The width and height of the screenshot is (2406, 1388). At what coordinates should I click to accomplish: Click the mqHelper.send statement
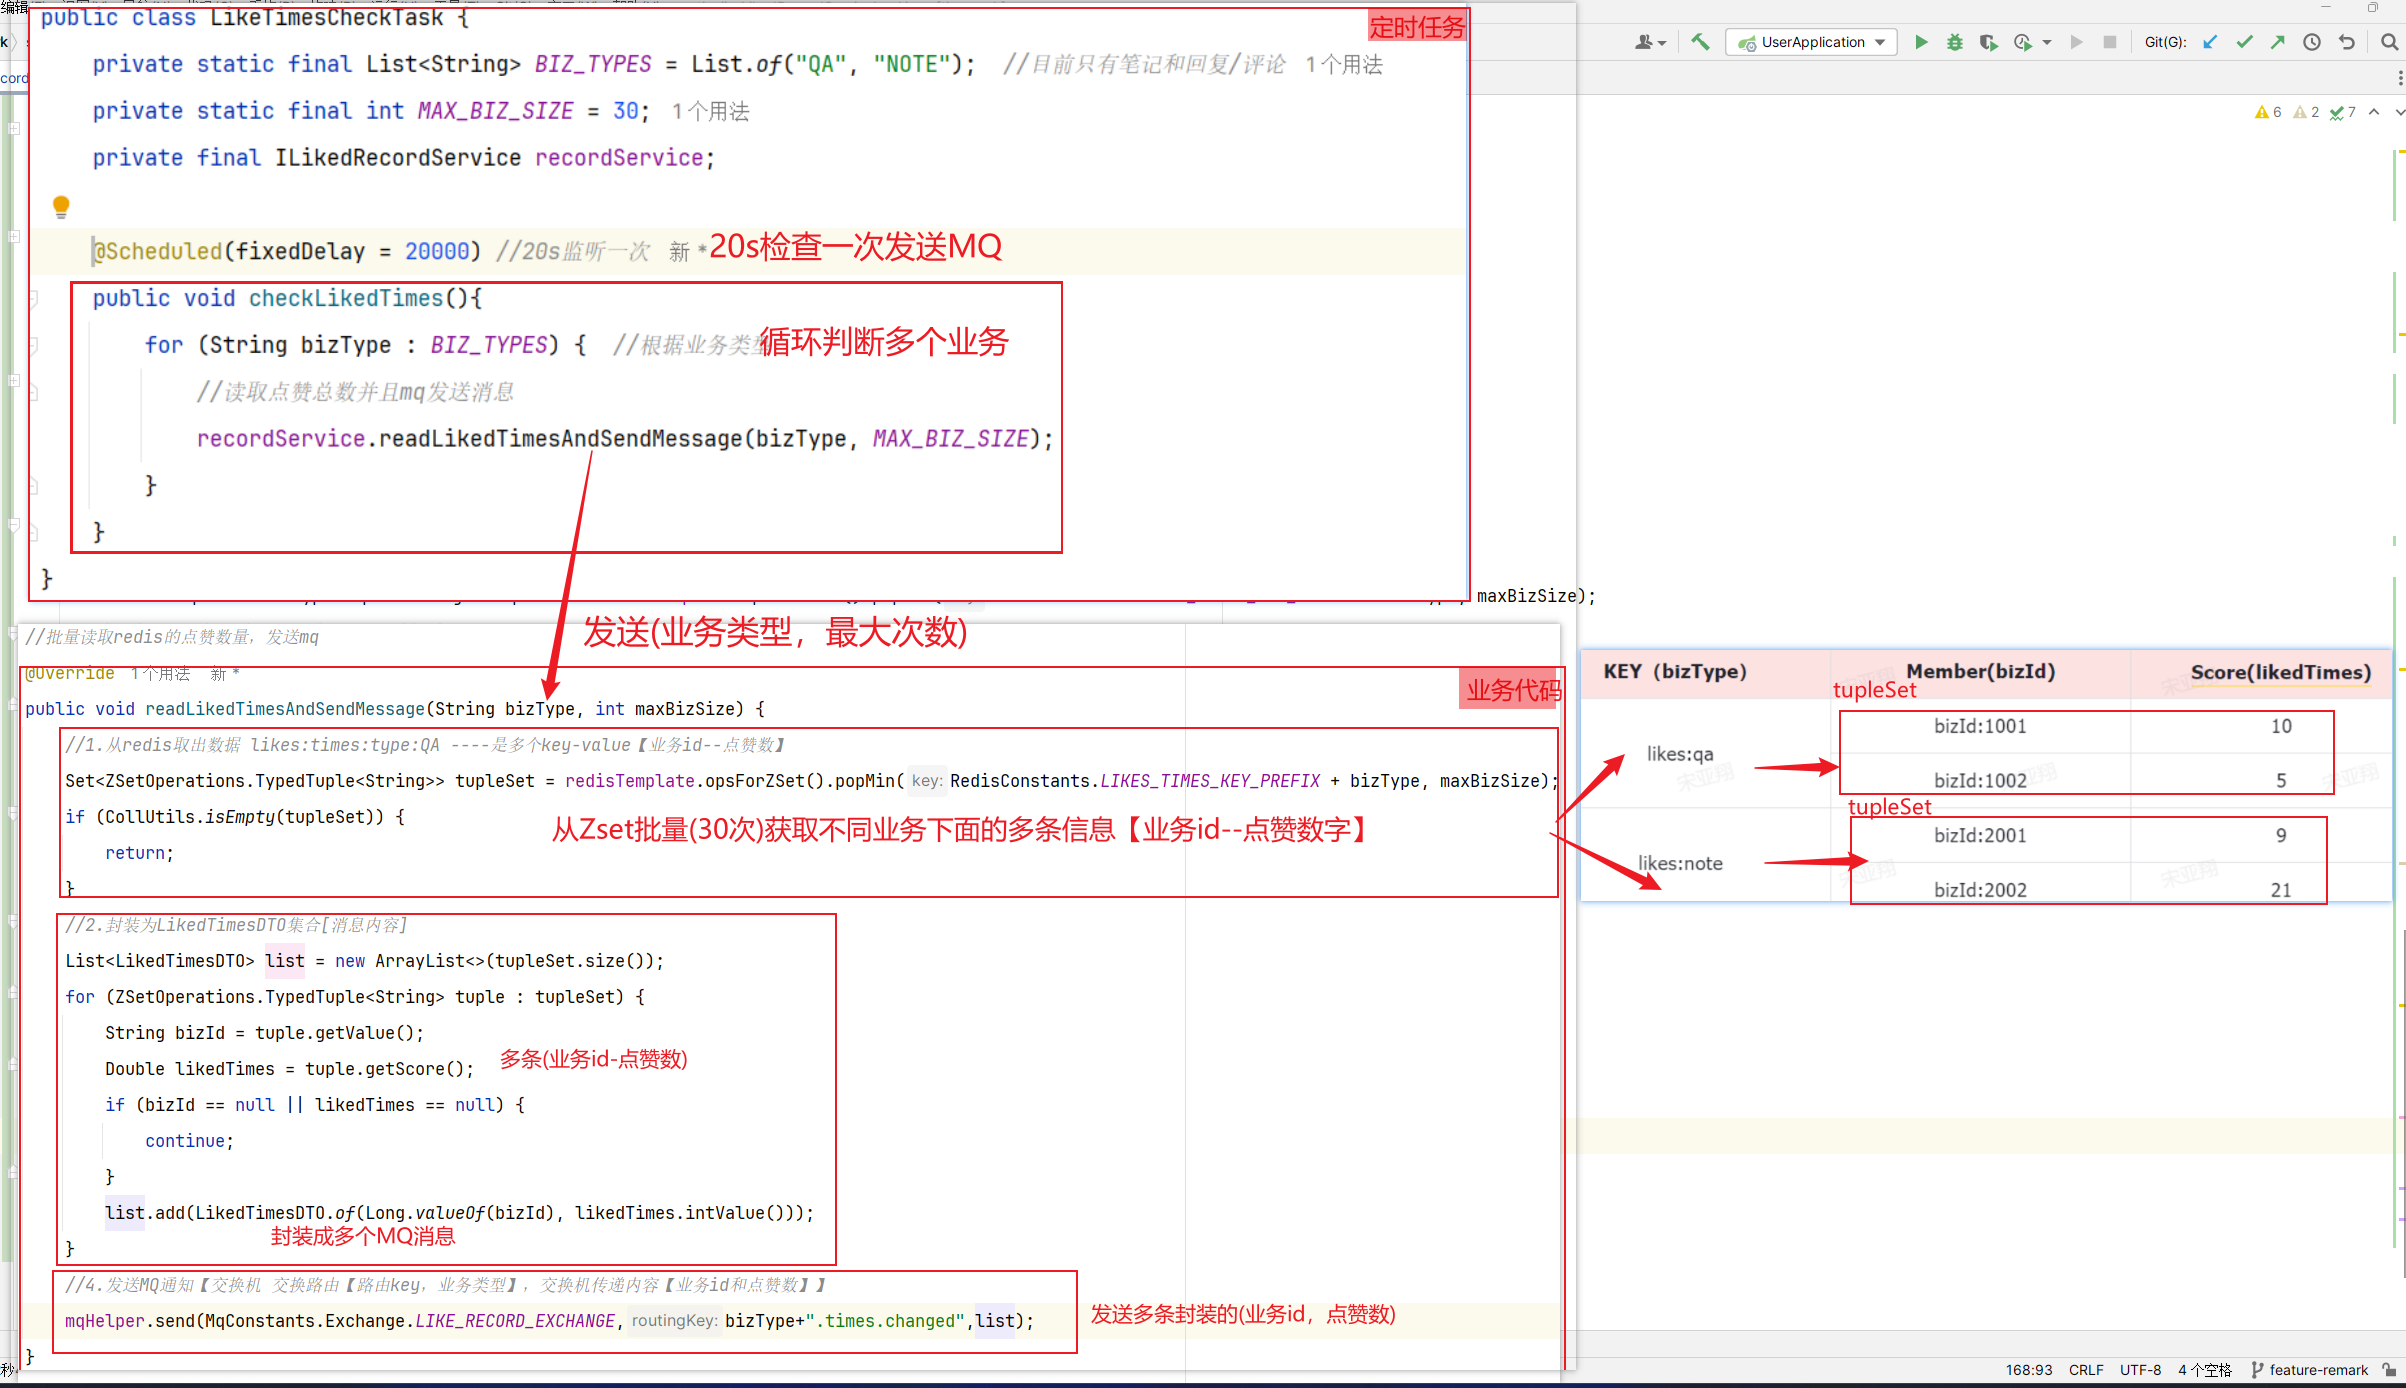point(549,1321)
